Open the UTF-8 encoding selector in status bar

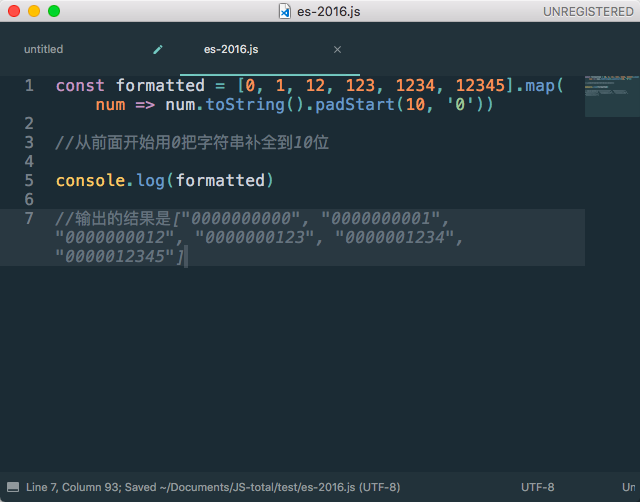[x=538, y=487]
